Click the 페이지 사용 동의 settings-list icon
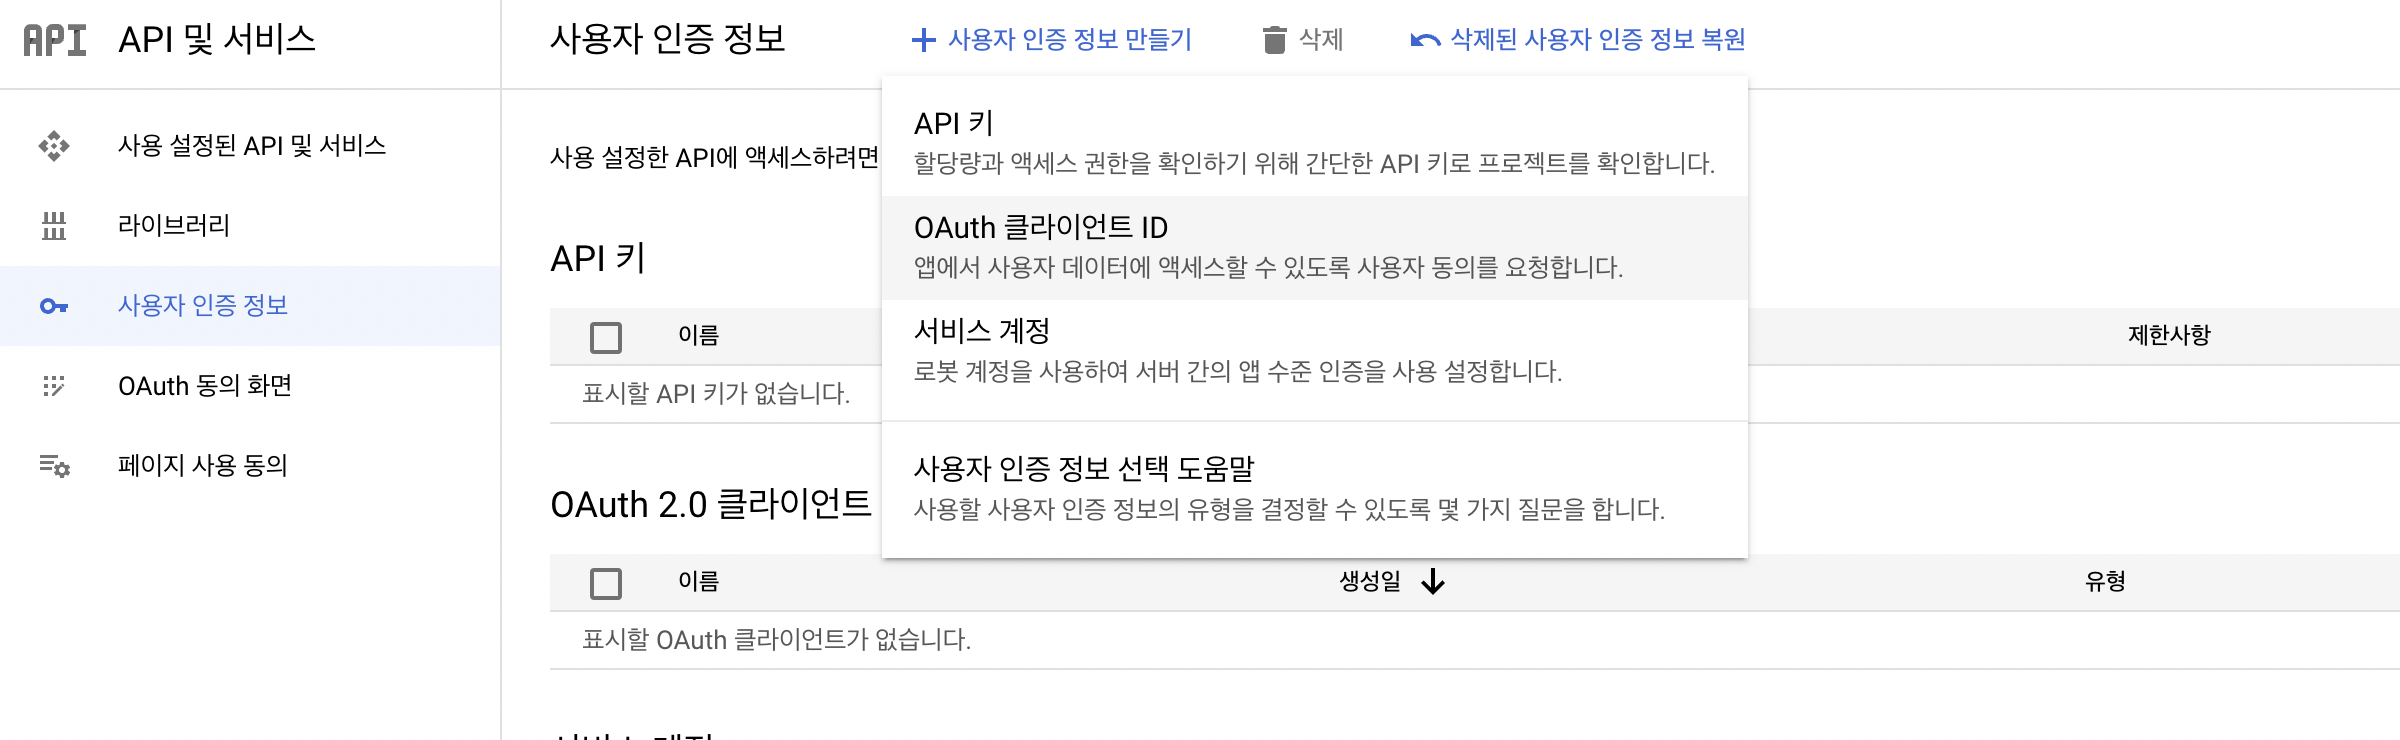The image size is (2400, 740). [x=54, y=466]
